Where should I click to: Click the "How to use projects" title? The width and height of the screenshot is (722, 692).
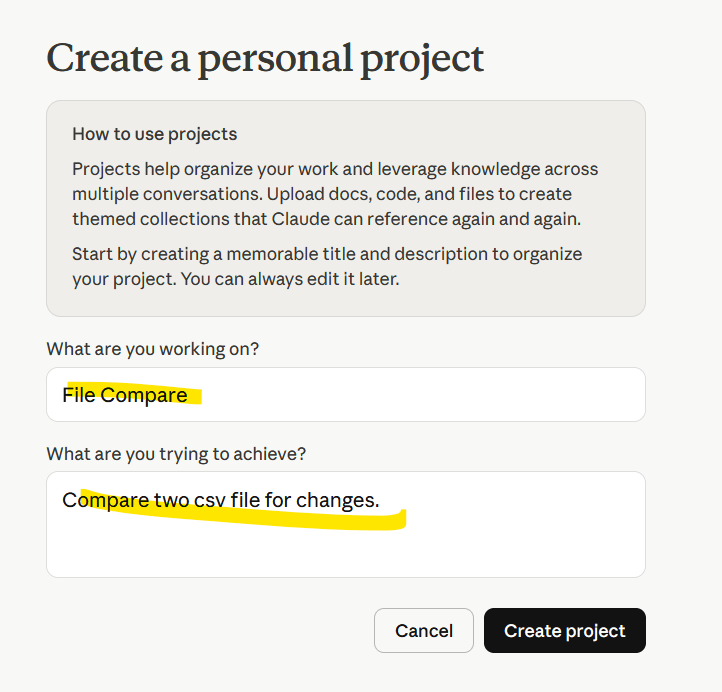[154, 134]
